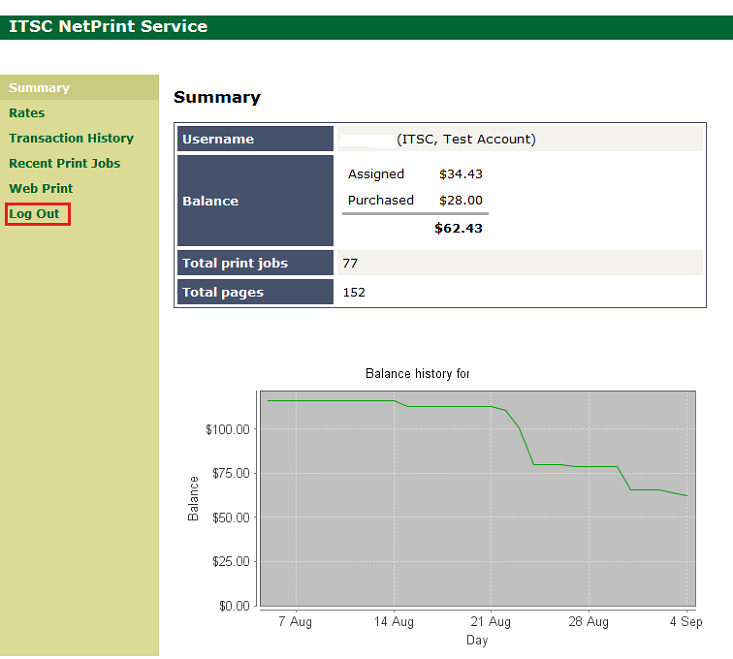
Task: Click the Summary page heading
Action: tap(217, 97)
